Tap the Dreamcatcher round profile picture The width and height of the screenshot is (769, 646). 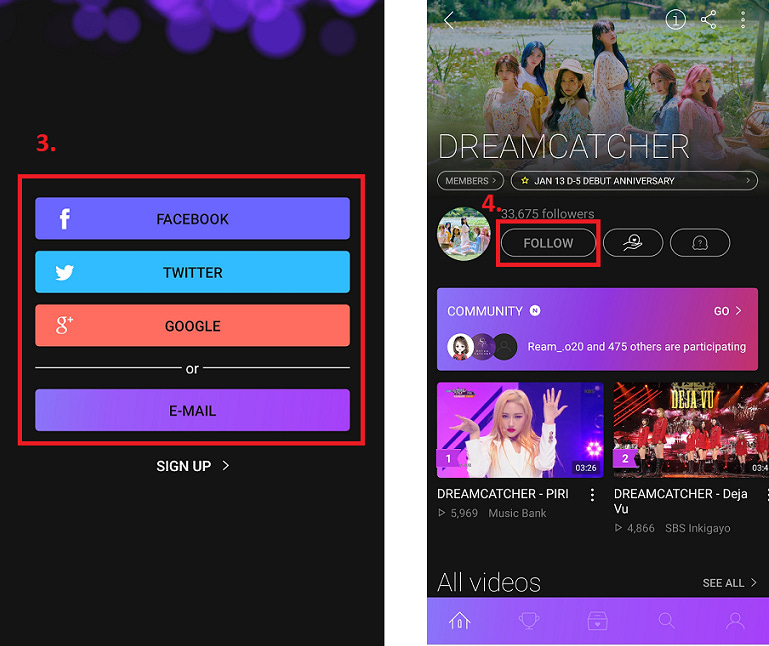pos(463,234)
